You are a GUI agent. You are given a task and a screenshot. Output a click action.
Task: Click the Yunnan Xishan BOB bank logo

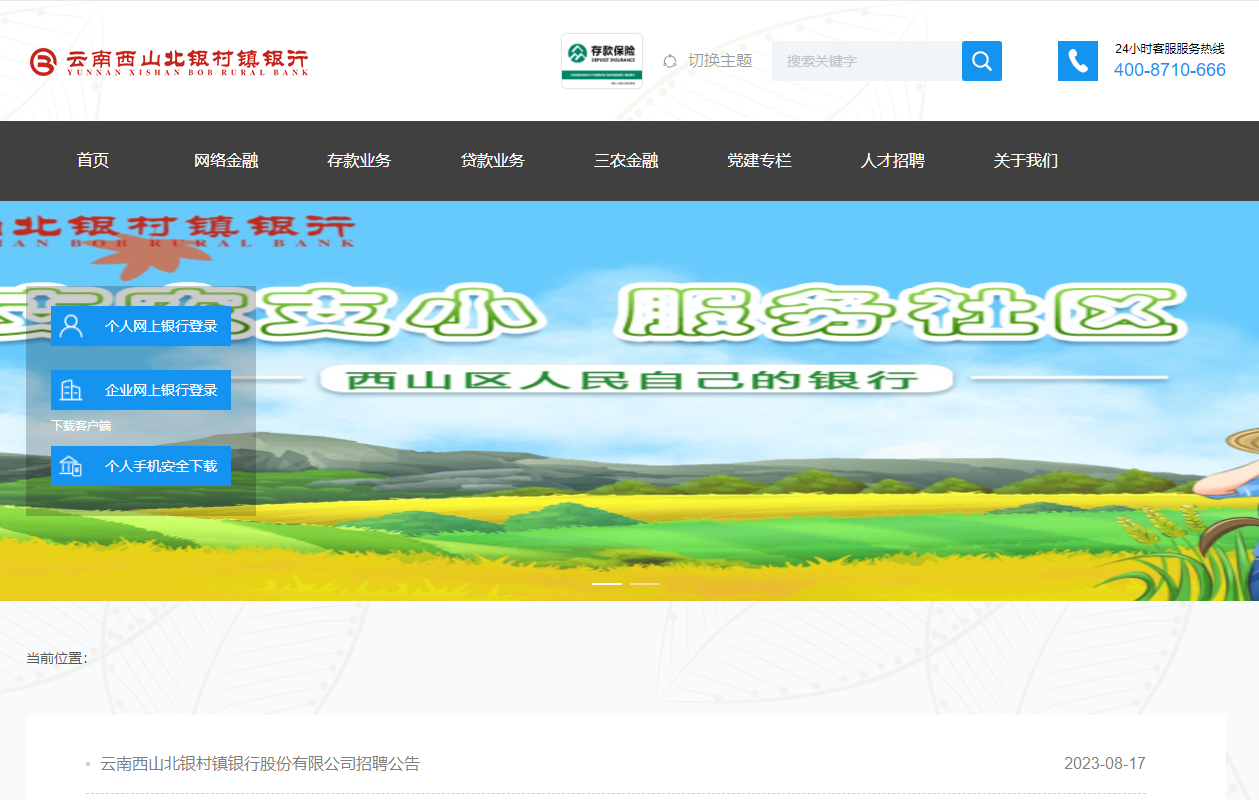point(169,62)
